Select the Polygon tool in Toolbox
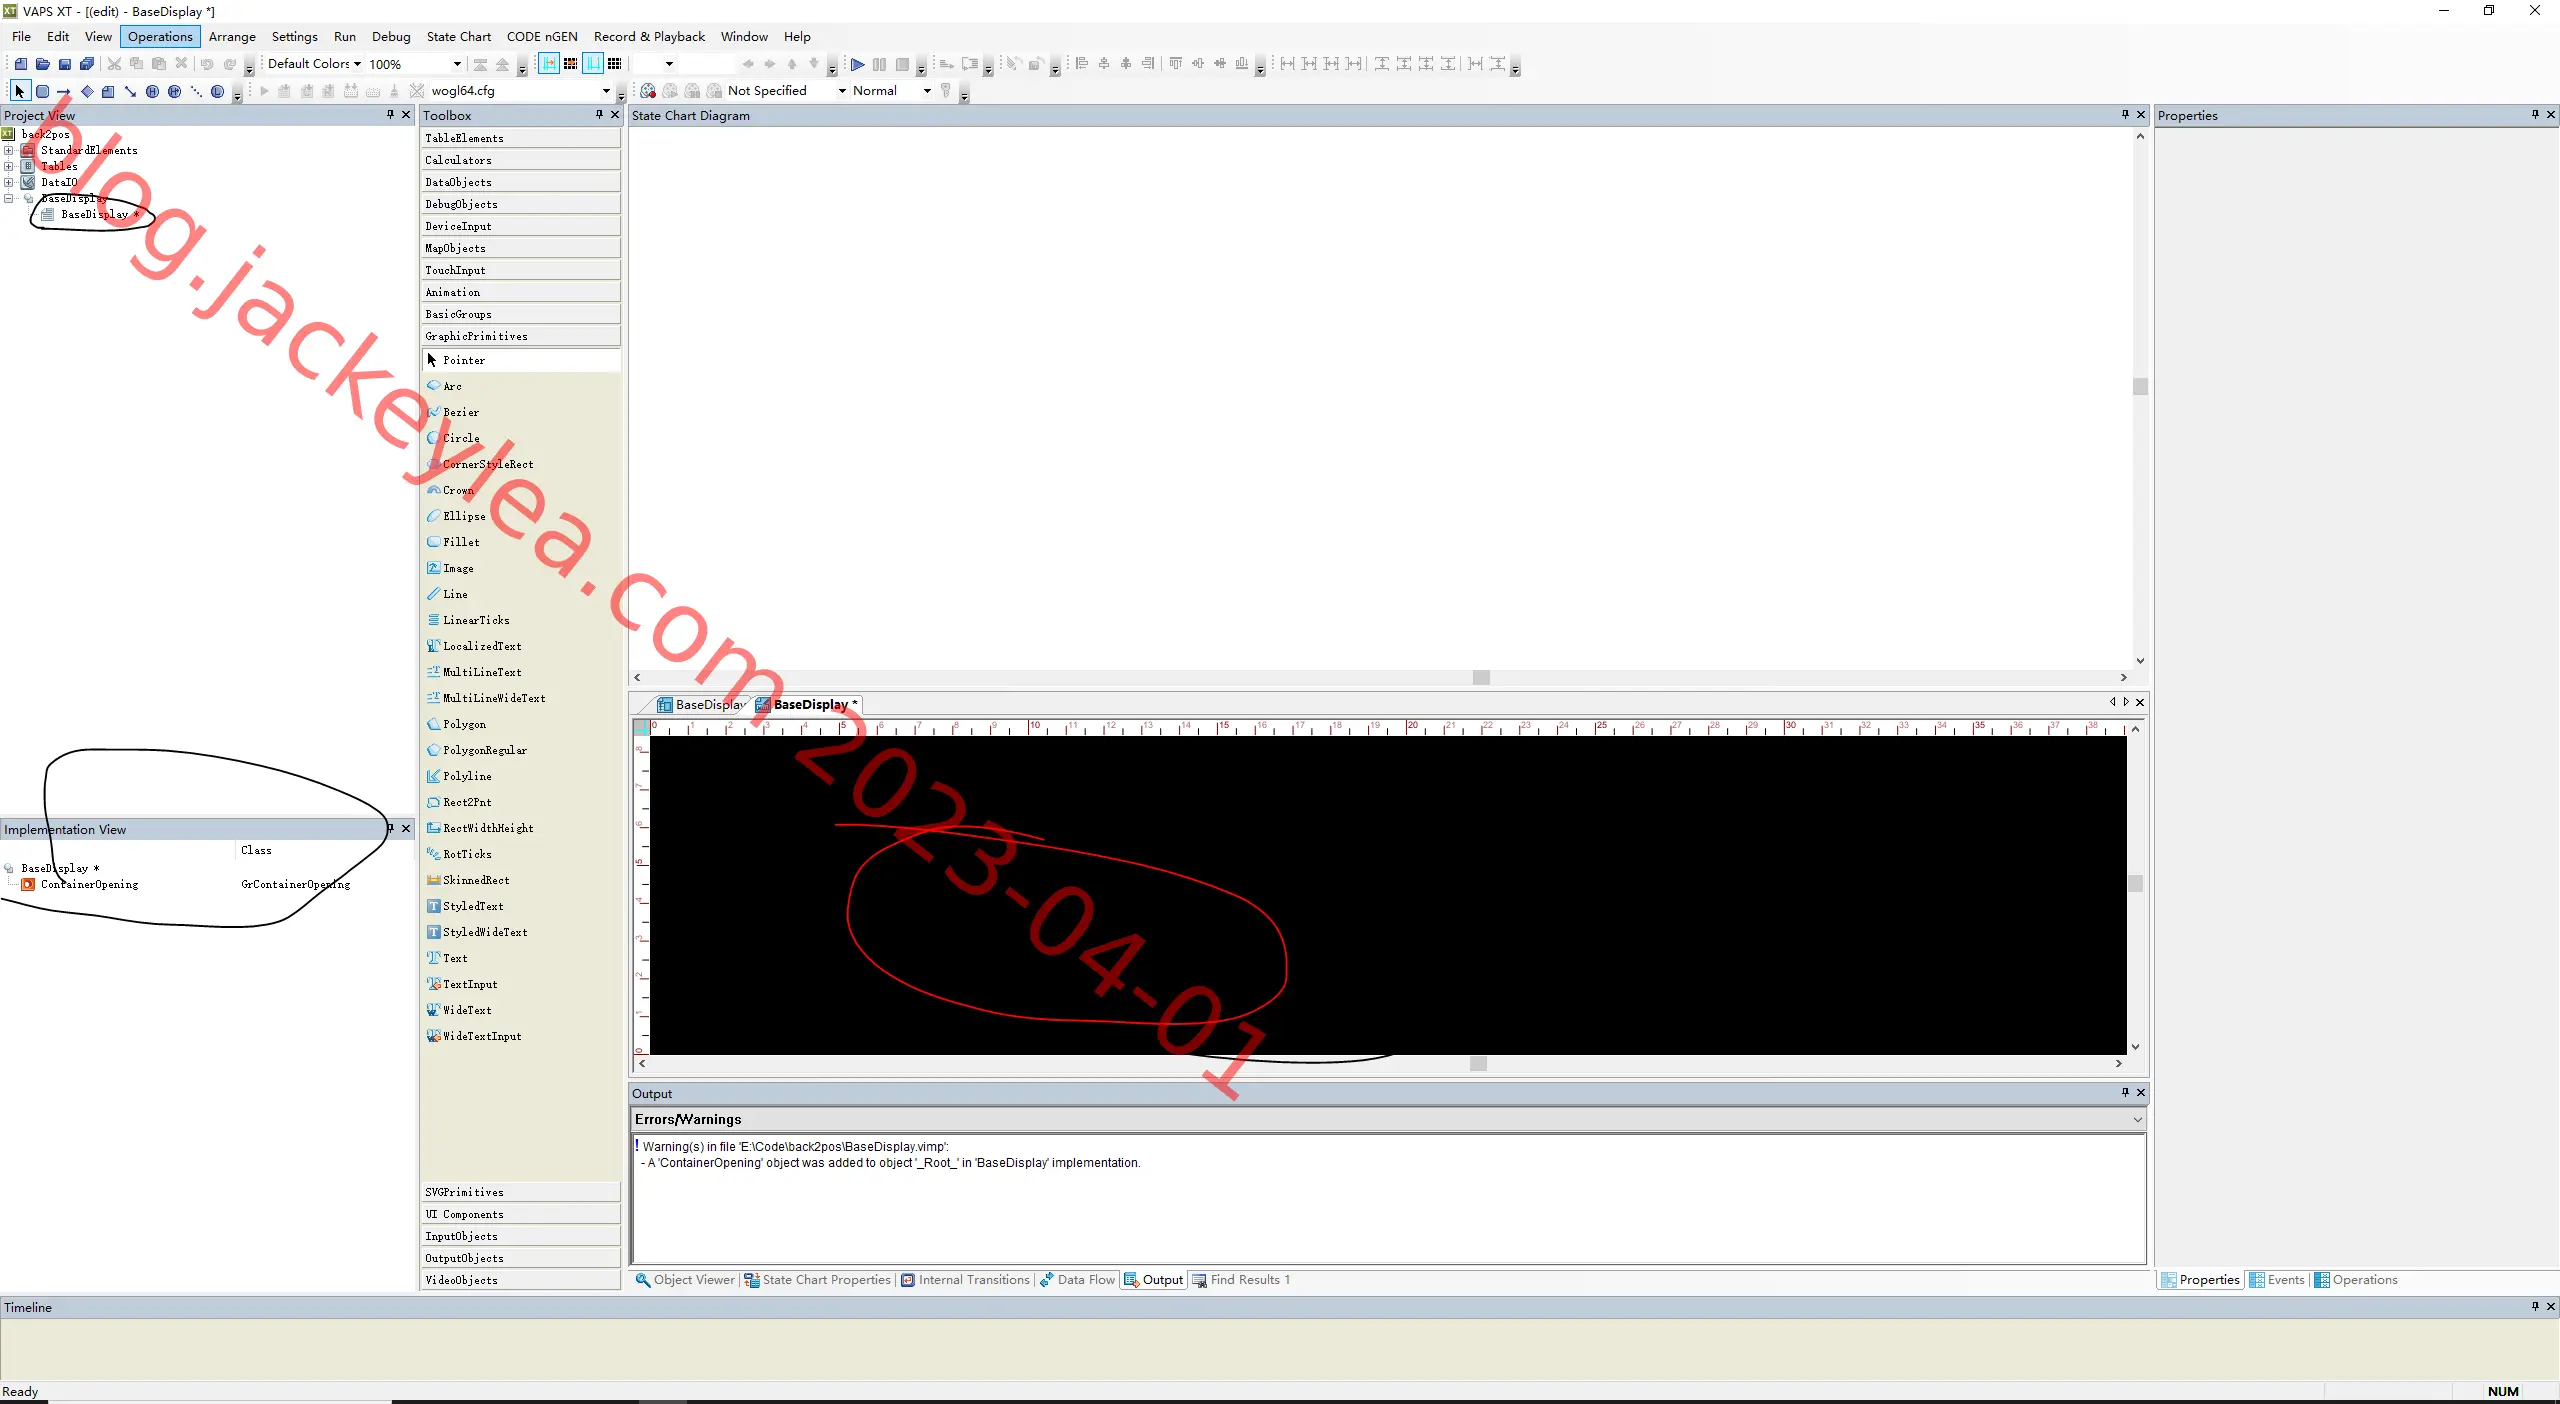 coord(464,724)
